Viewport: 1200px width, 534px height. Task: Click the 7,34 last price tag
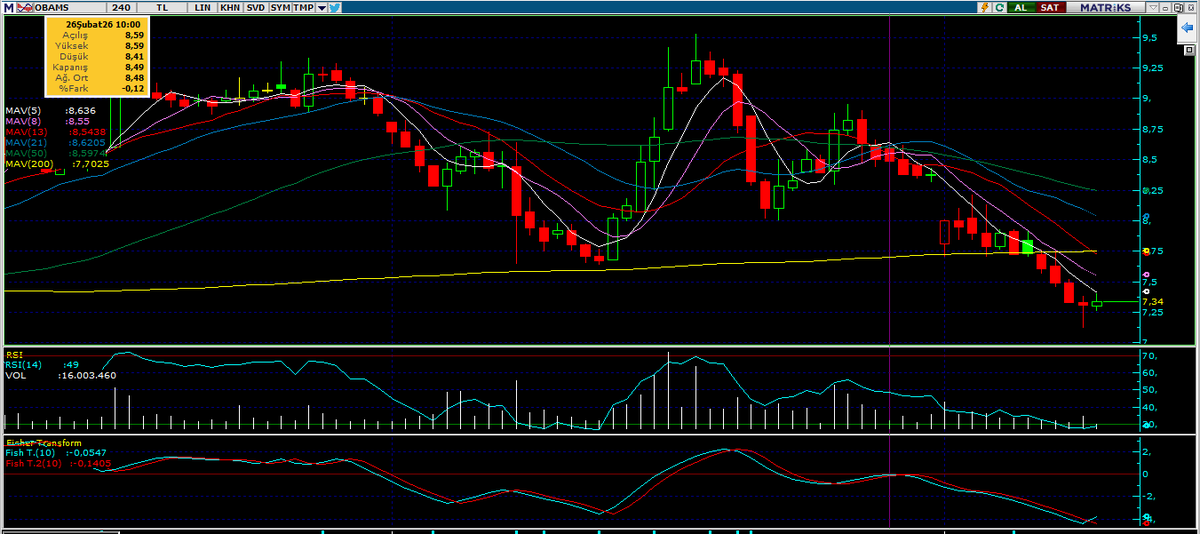coord(1151,301)
